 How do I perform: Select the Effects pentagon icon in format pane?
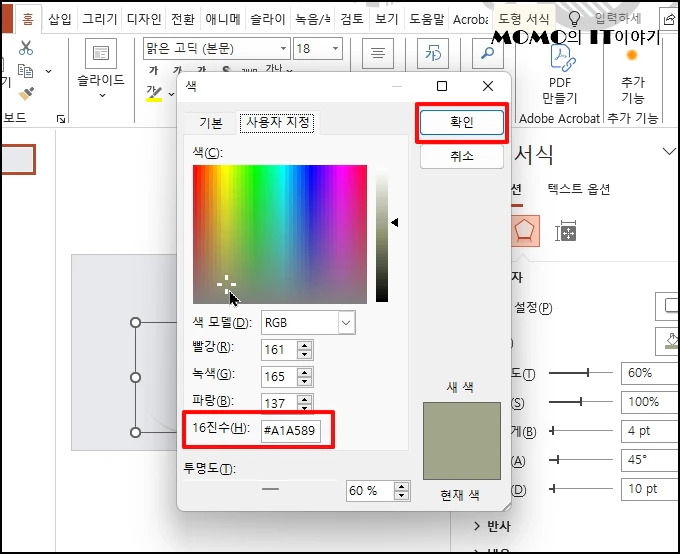point(525,231)
